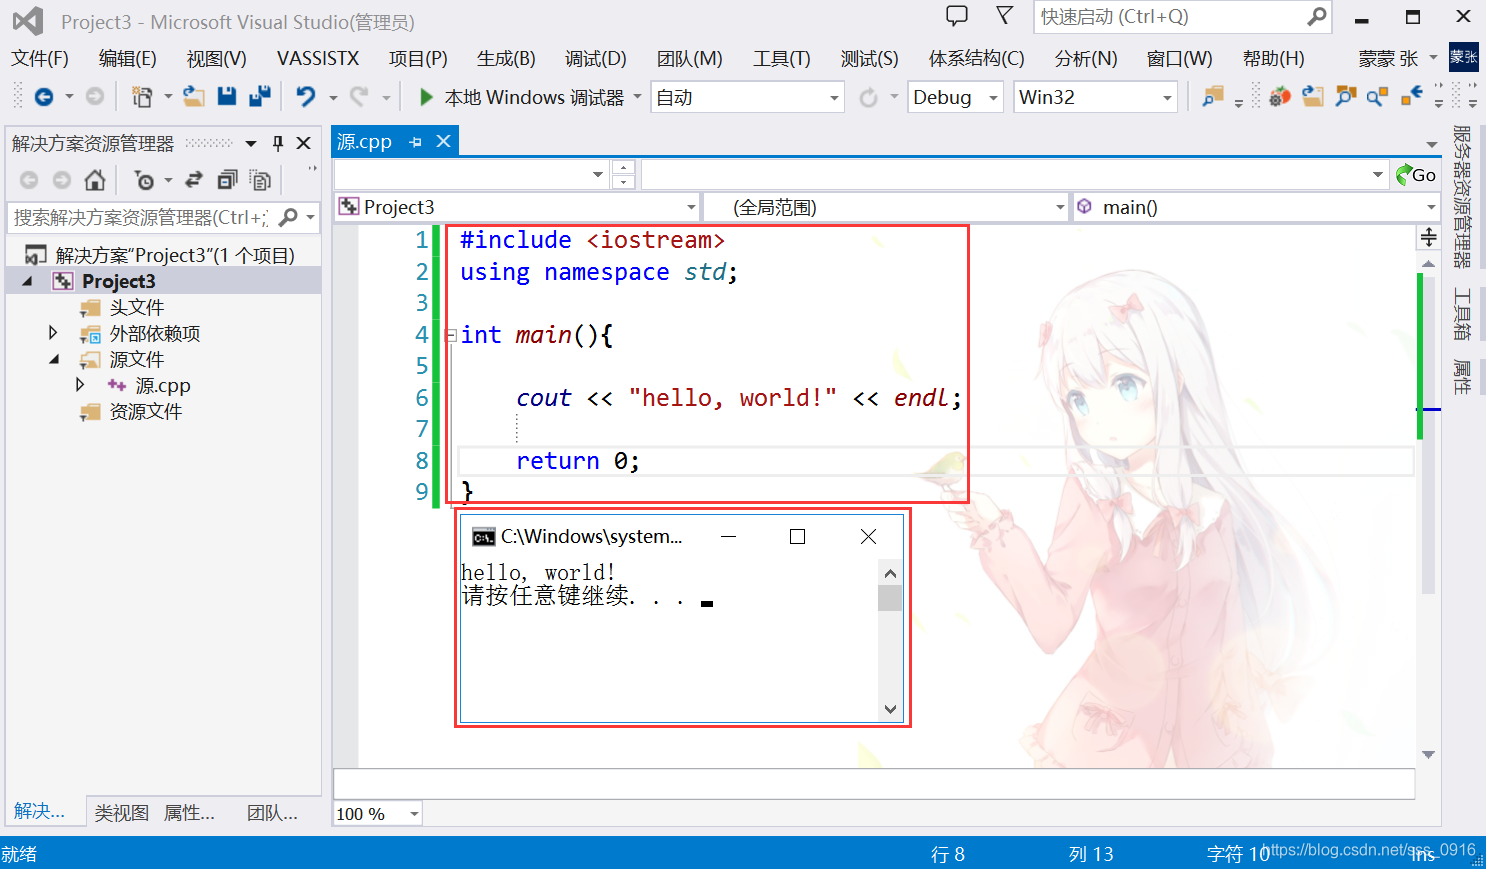Click the VA go to implementation arrow icon

1412,97
